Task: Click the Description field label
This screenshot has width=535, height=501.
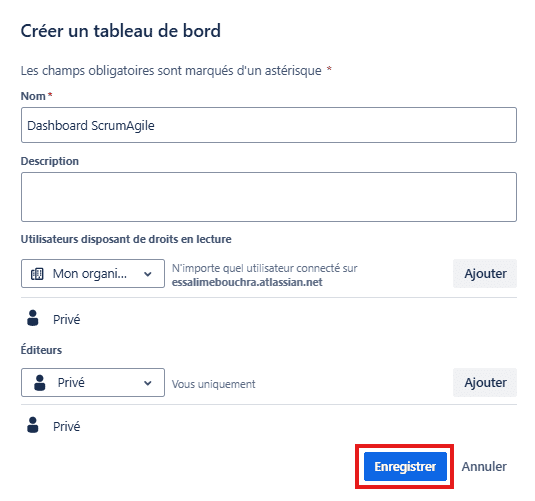Action: coord(50,161)
